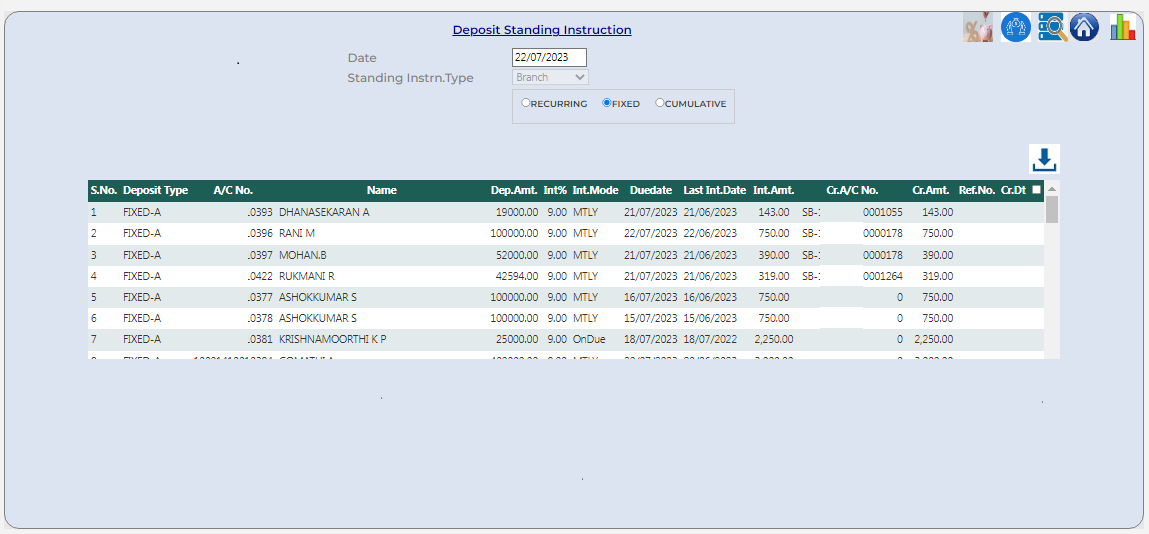Select the DHANASEKARAN A name cell
The image size is (1149, 534).
[x=324, y=212]
